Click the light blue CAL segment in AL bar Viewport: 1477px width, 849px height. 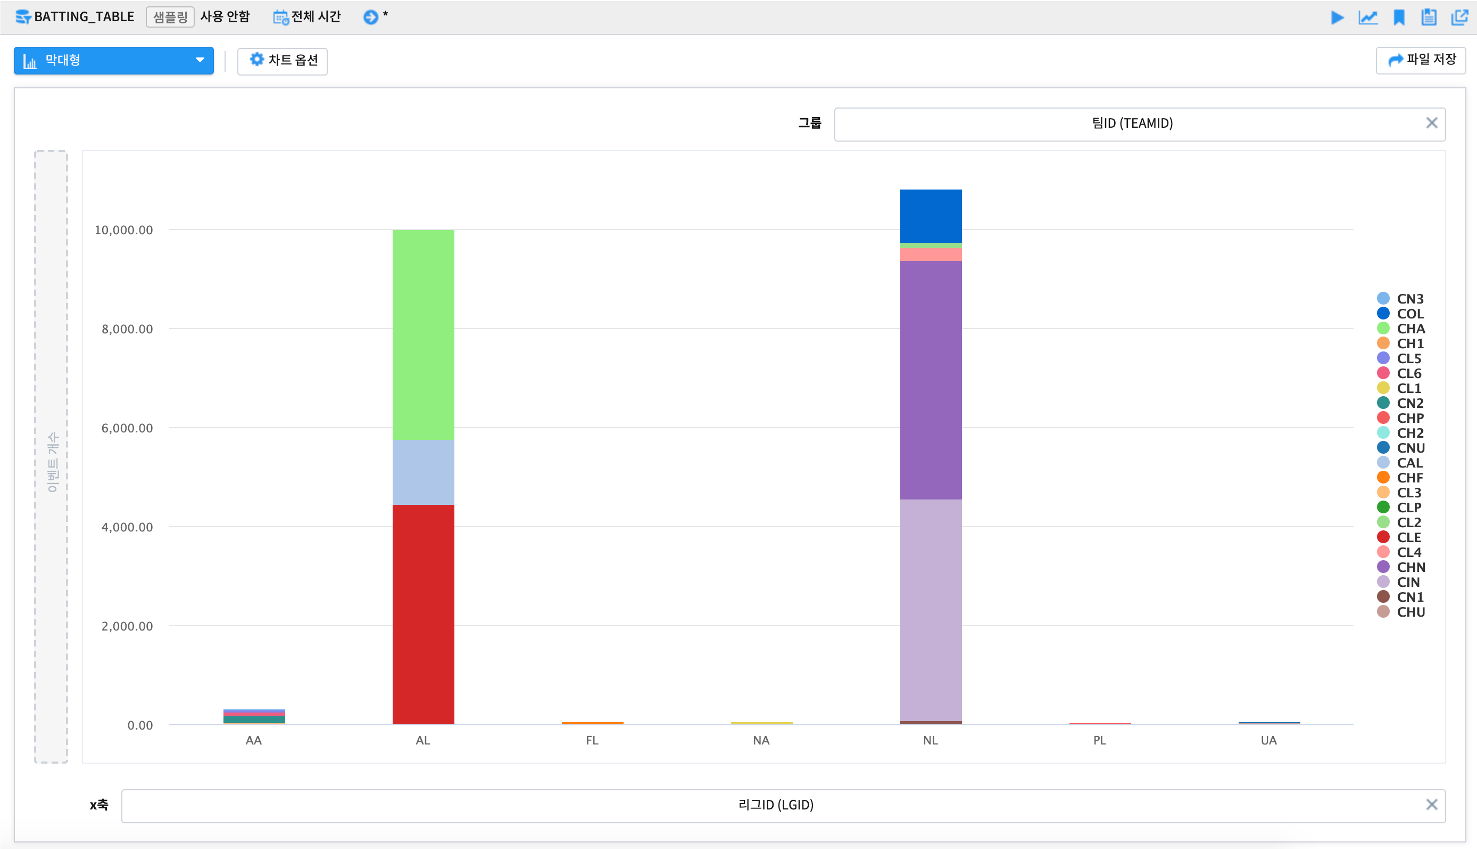click(423, 472)
